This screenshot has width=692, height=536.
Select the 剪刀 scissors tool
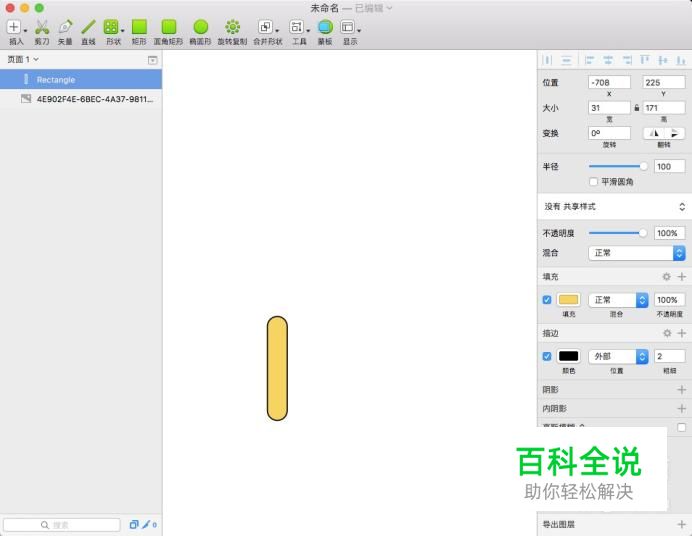42,32
